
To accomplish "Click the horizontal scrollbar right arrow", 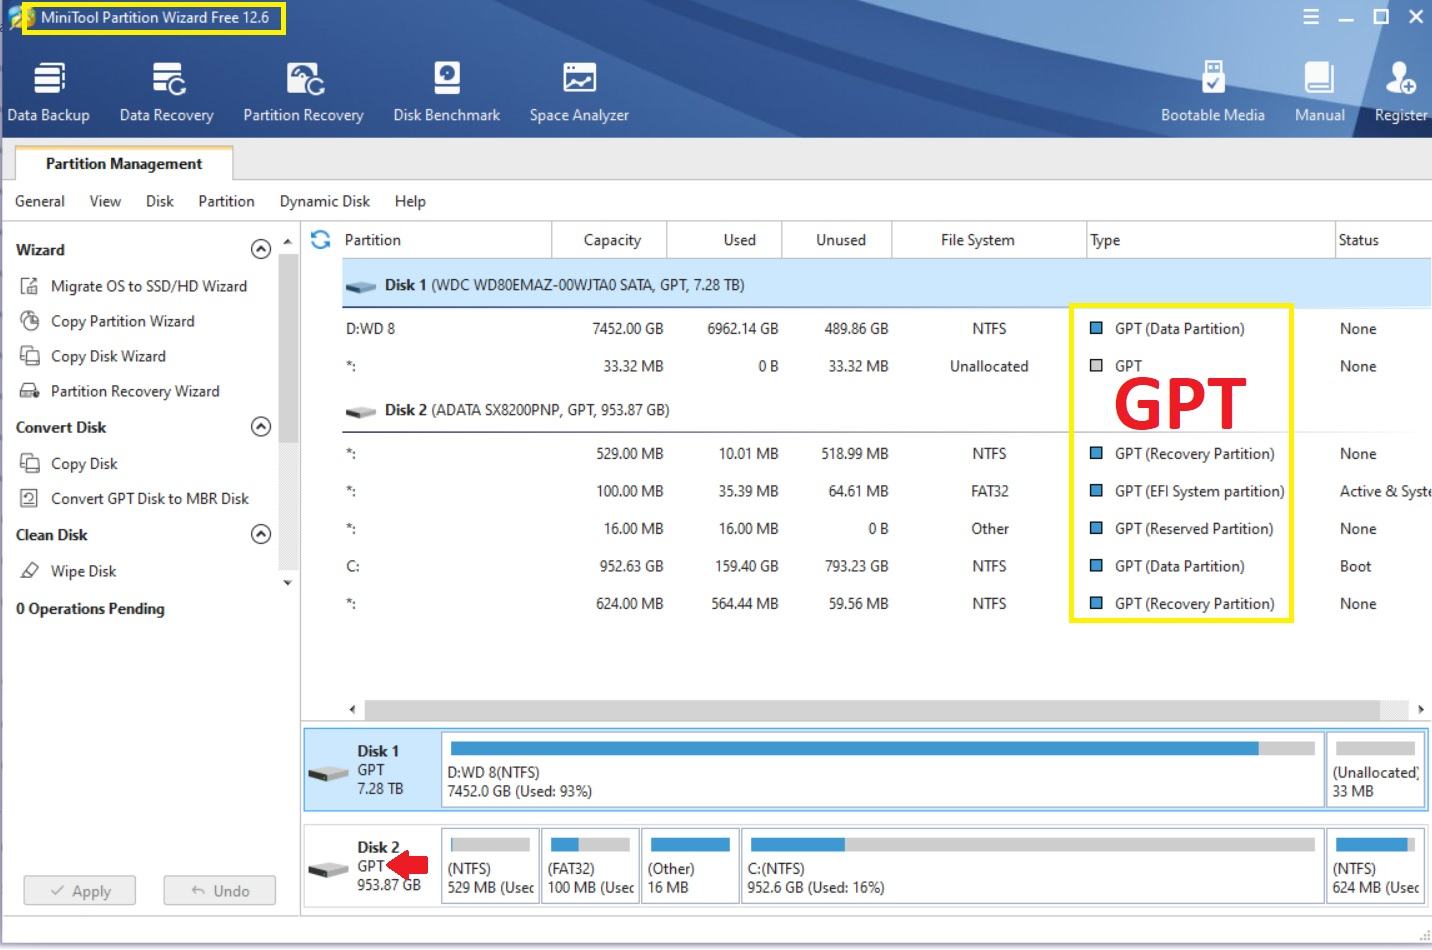I will pyautogui.click(x=1421, y=709).
